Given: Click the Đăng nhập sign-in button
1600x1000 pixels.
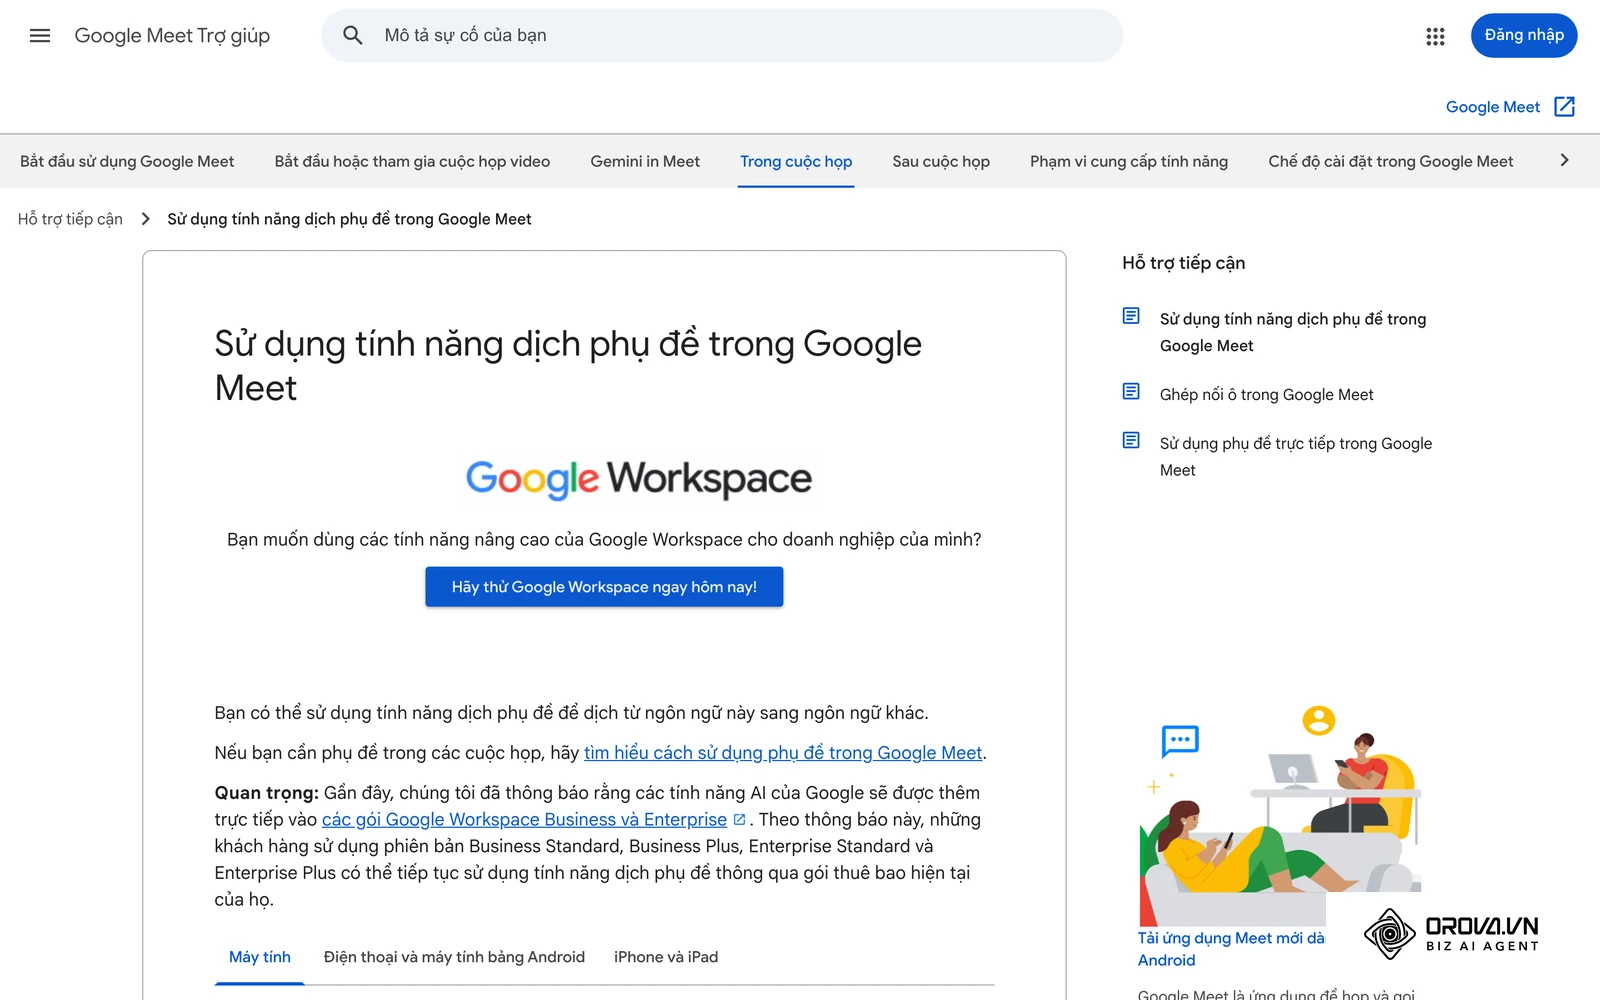Looking at the screenshot, I should 1524,36.
